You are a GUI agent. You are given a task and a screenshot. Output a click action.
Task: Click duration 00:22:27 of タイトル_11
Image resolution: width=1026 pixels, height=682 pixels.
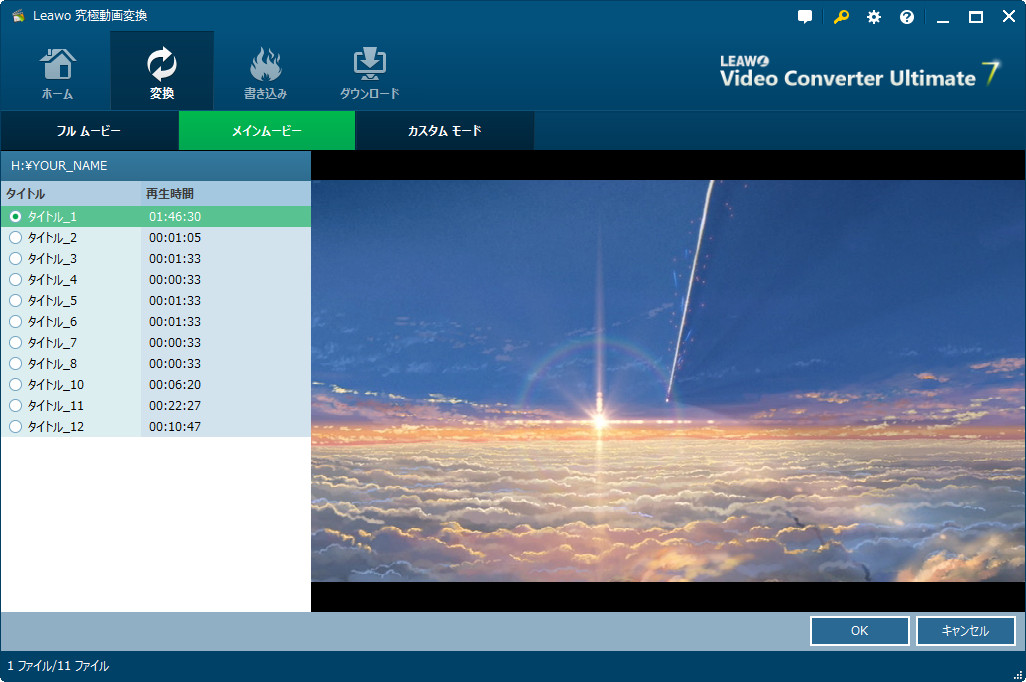(x=175, y=406)
